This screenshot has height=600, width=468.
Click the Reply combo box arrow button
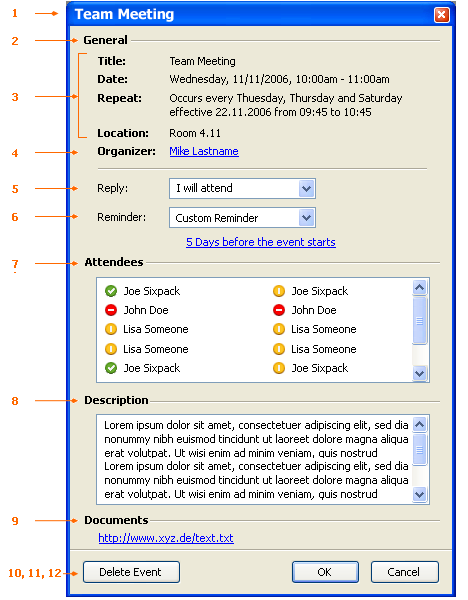point(306,188)
